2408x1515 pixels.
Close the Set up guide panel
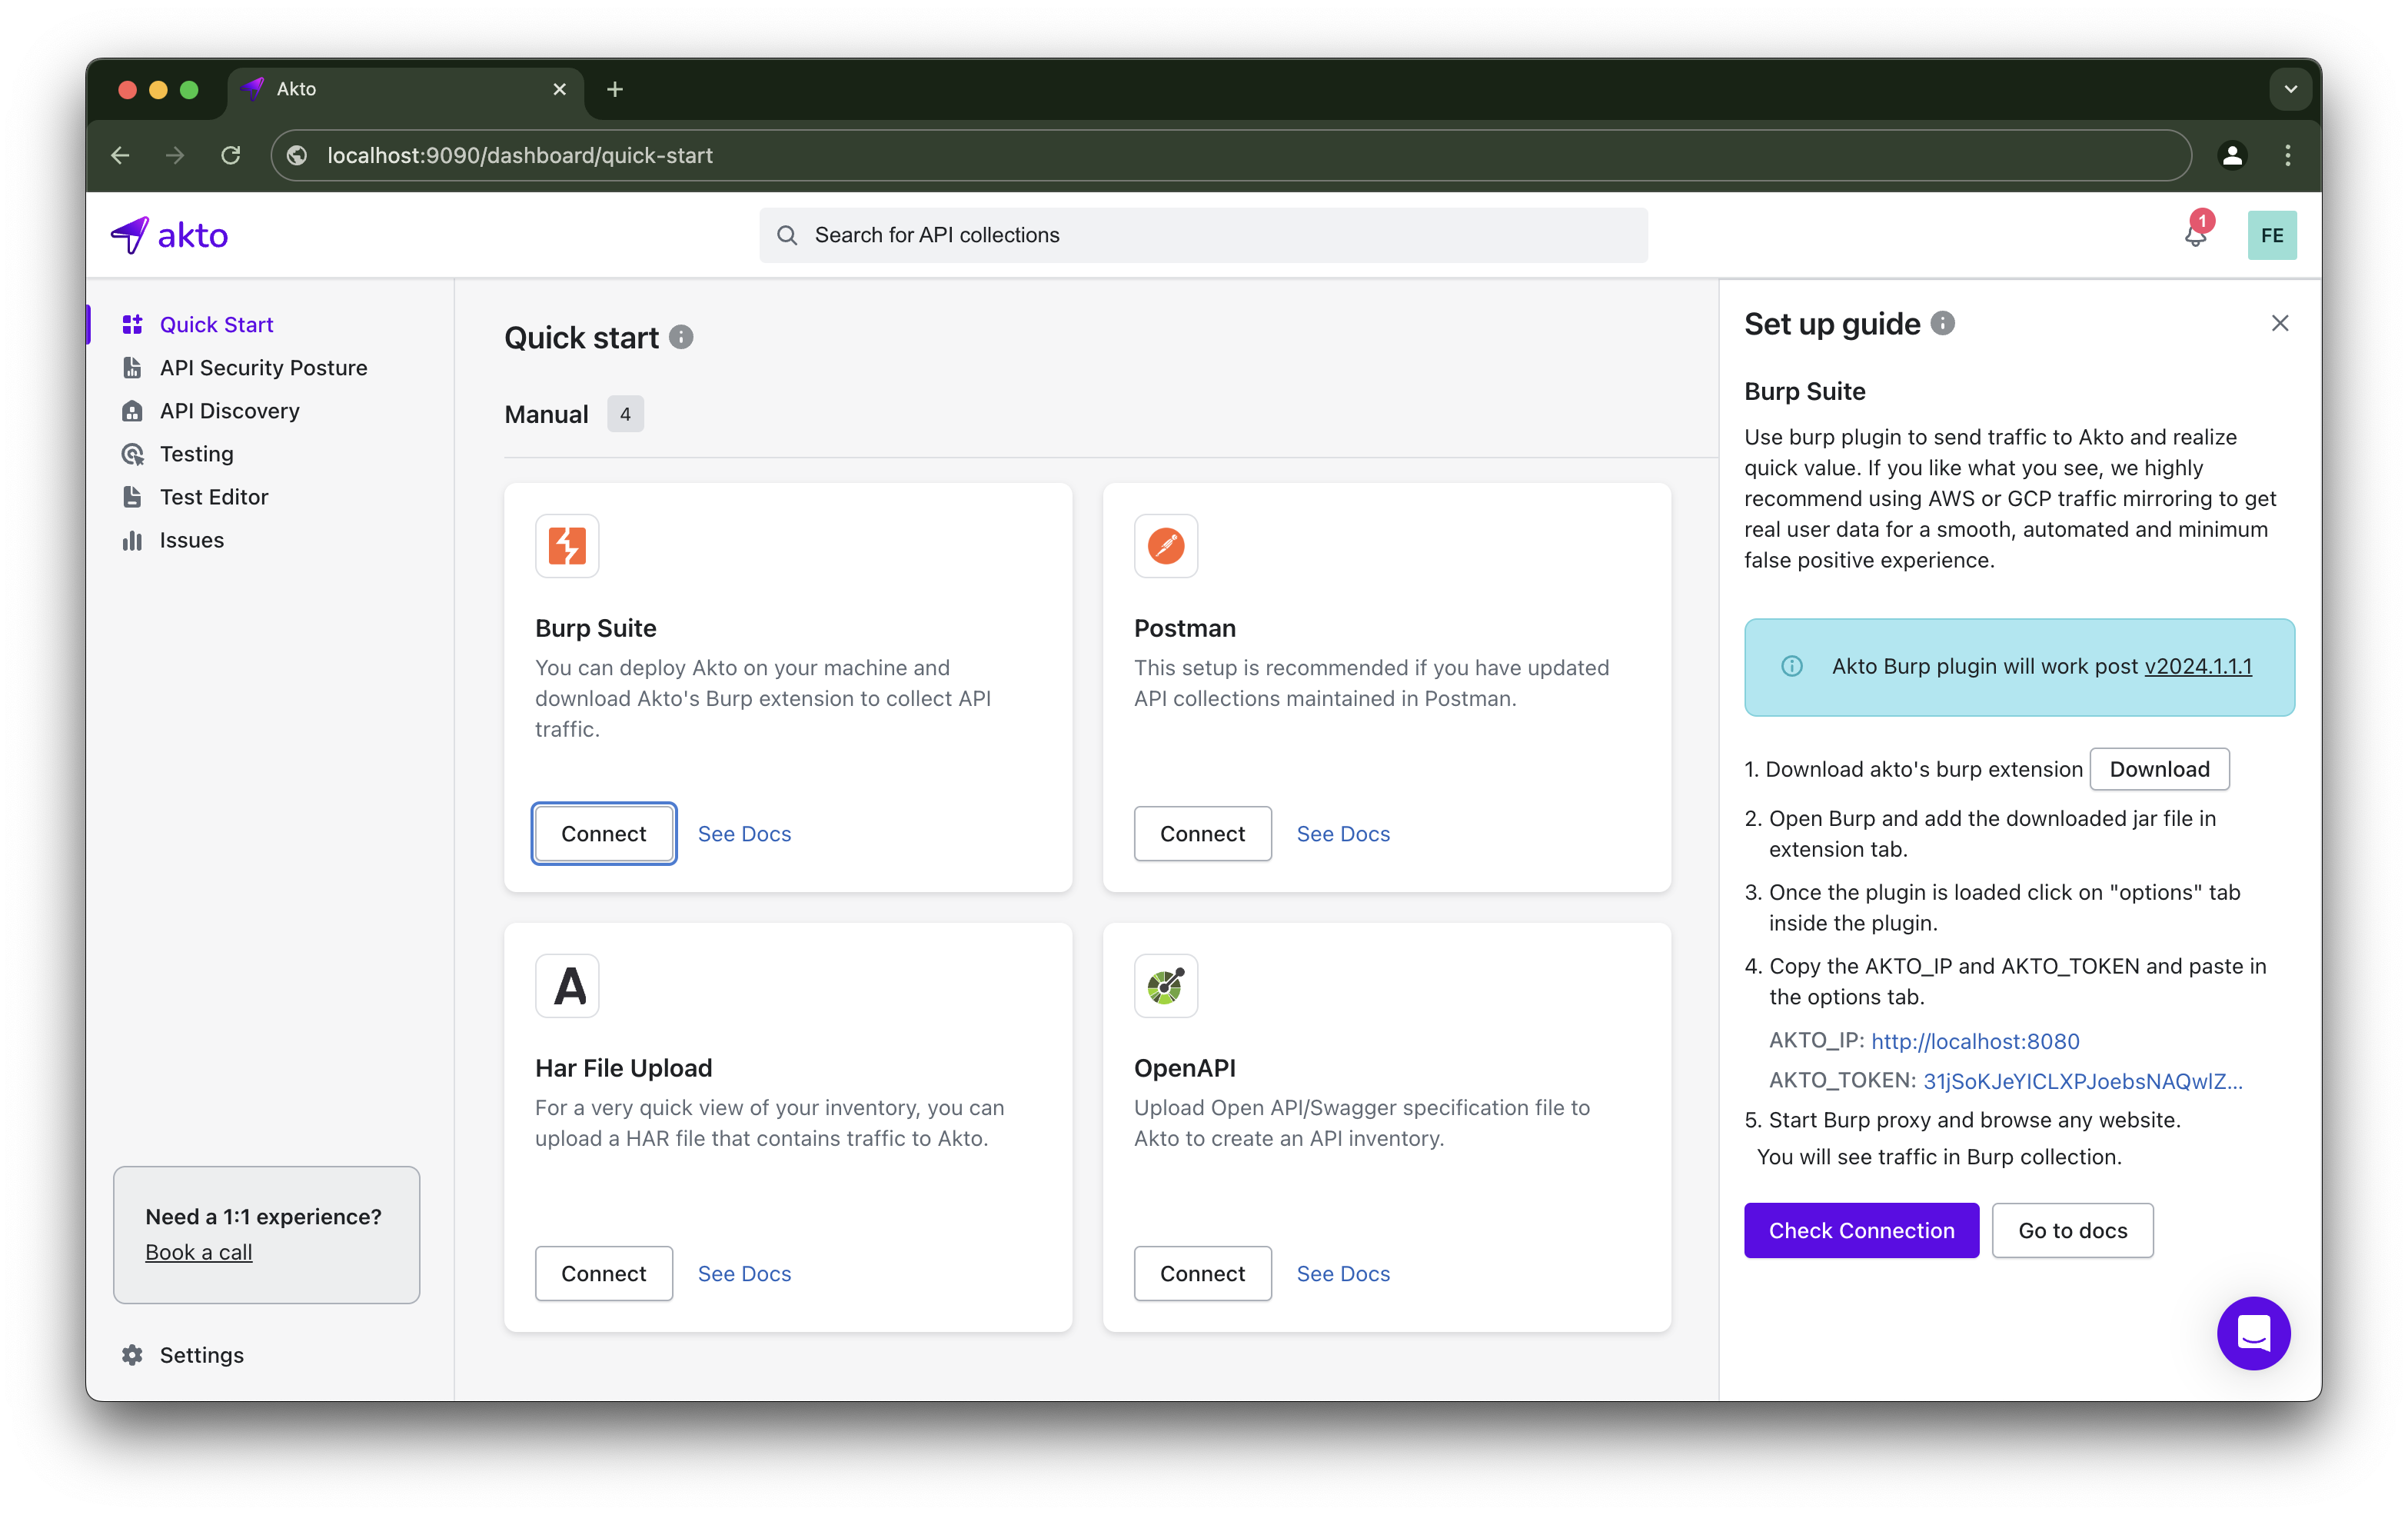(x=2279, y=323)
